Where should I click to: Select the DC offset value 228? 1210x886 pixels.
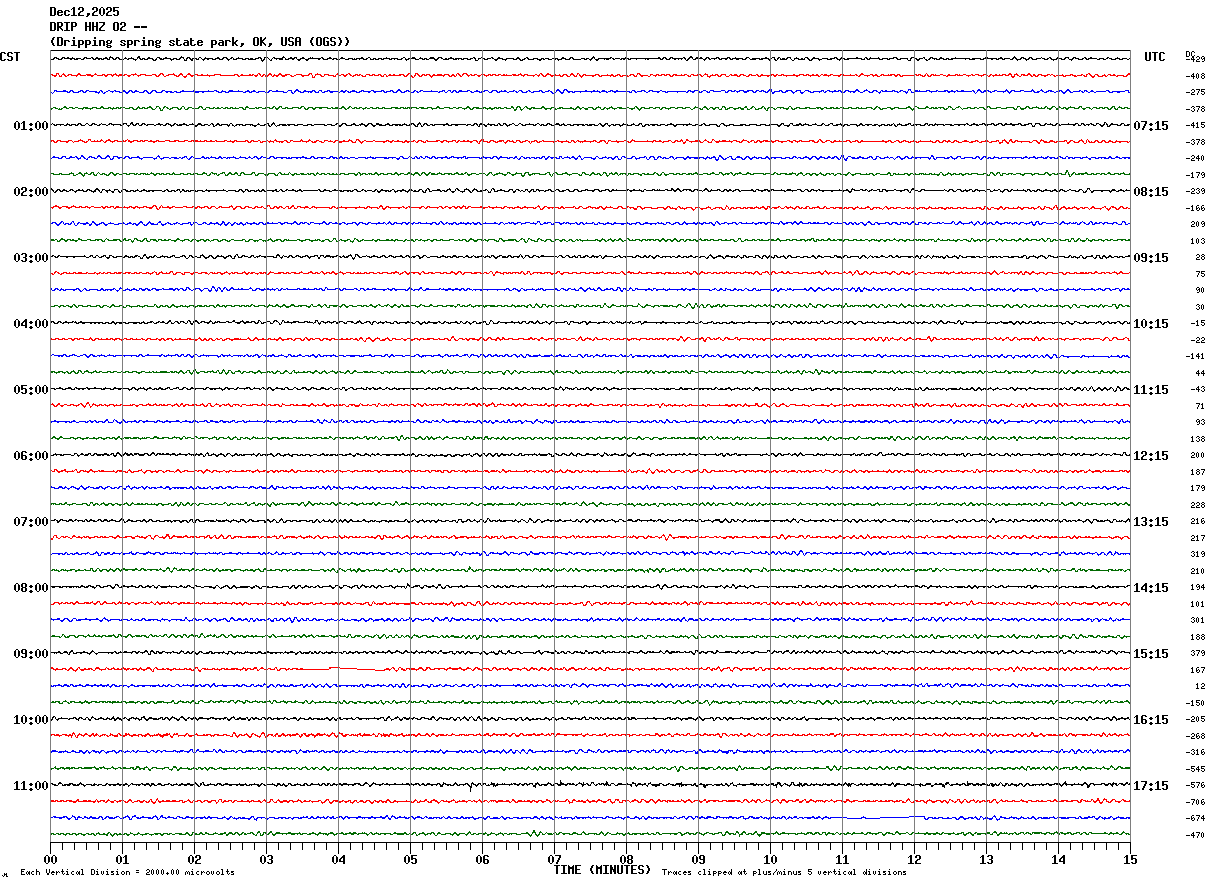pyautogui.click(x=1197, y=505)
